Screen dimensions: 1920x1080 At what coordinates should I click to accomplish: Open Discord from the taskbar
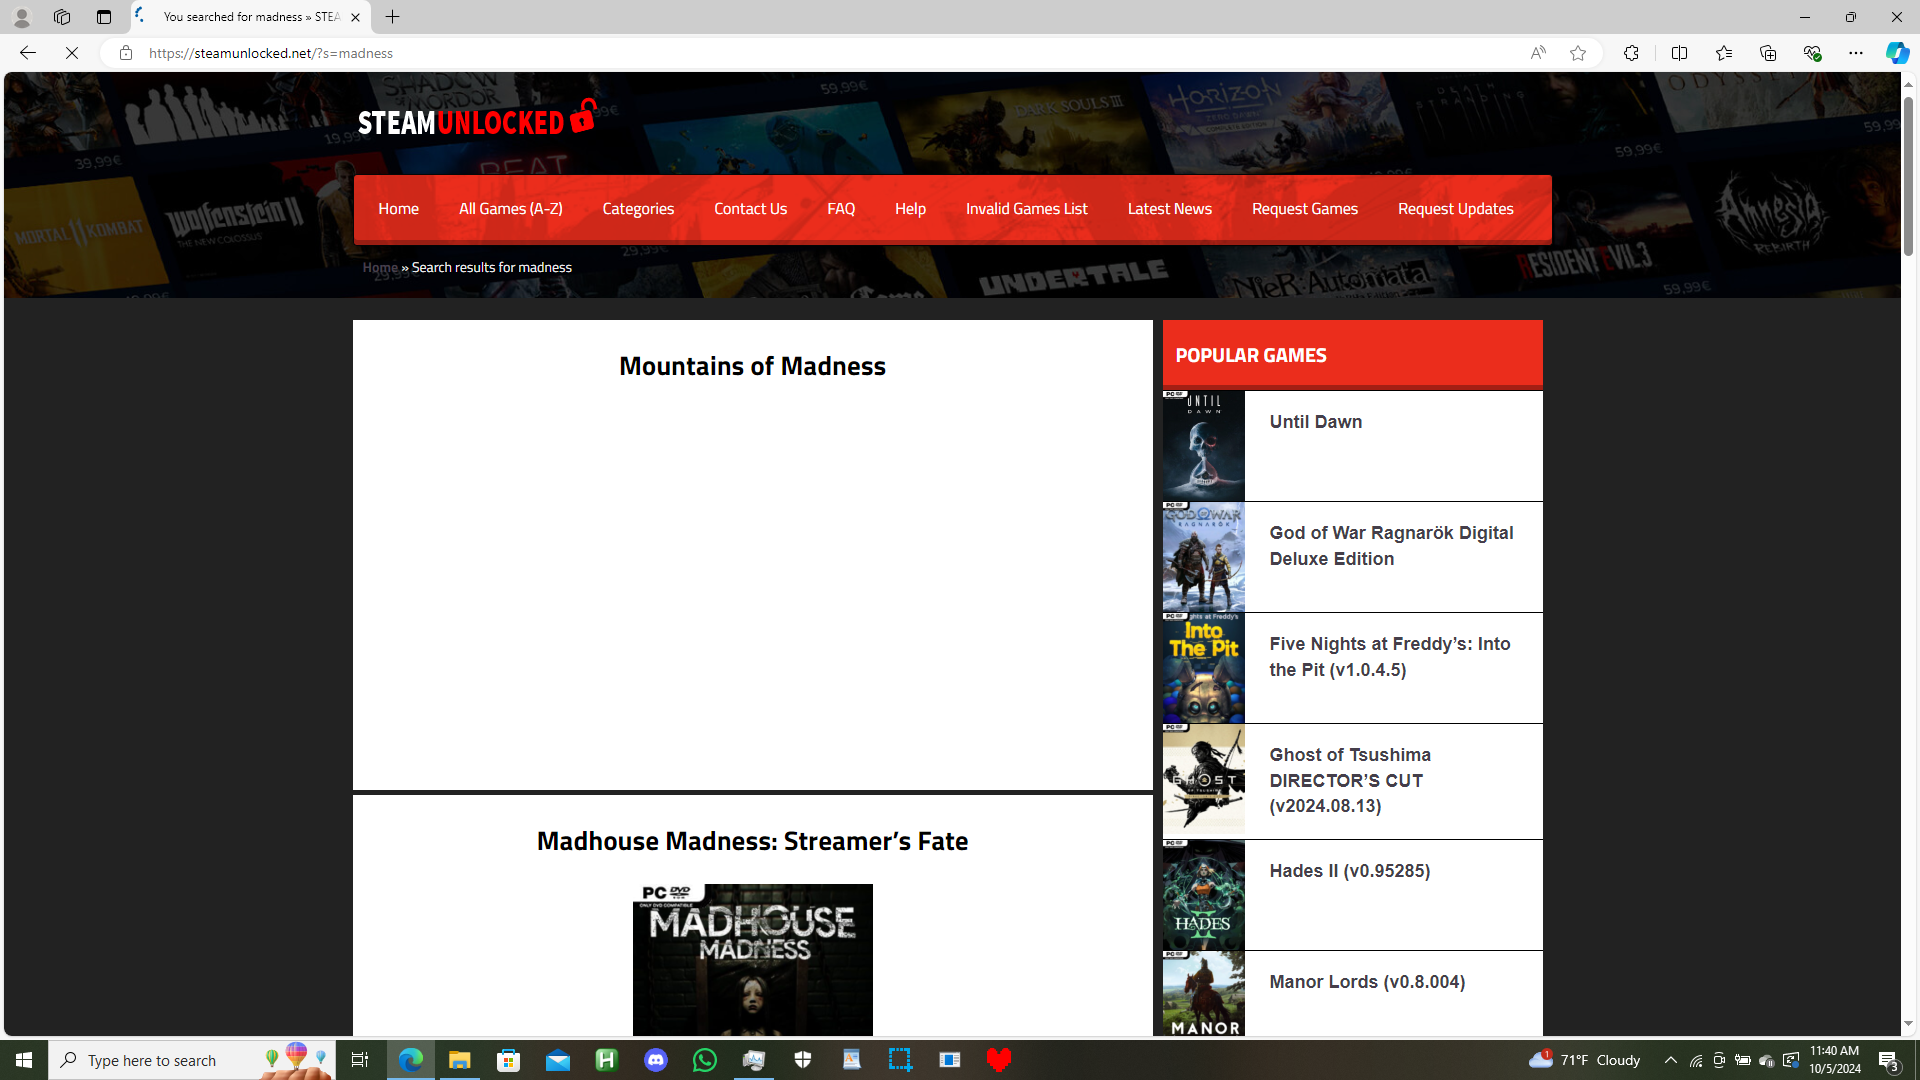(655, 1060)
